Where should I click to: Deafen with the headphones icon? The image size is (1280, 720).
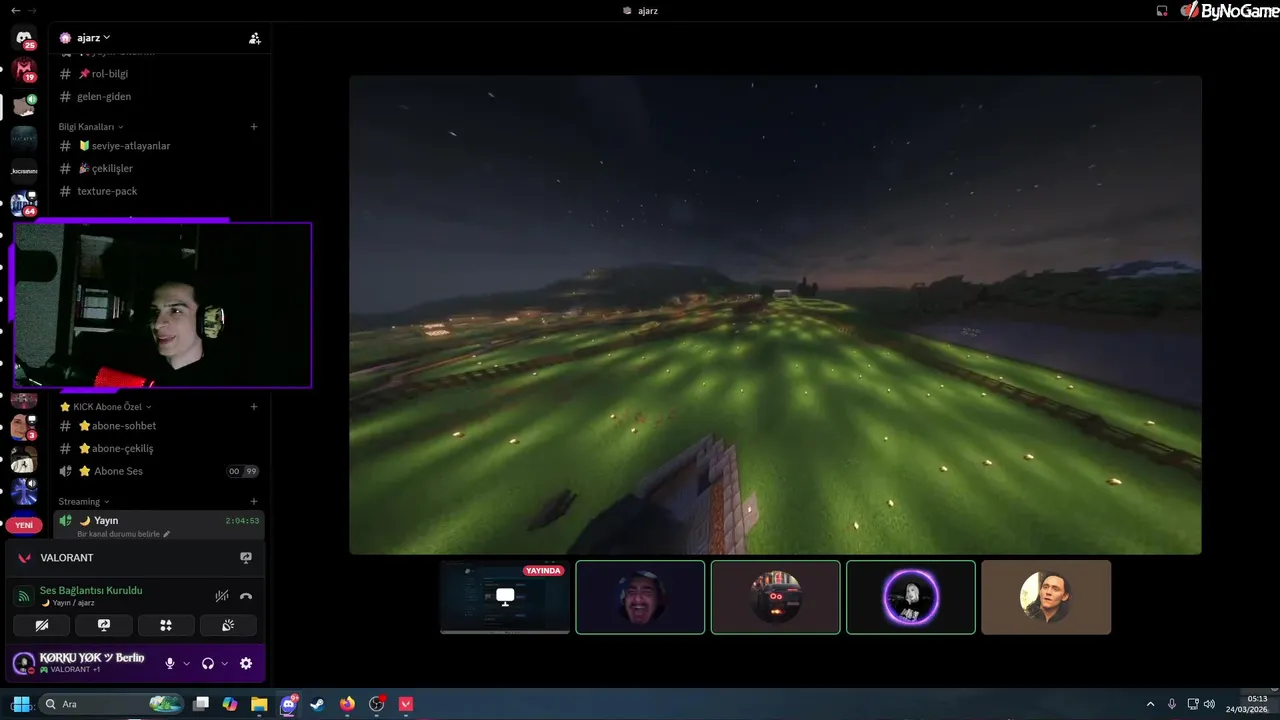[208, 663]
